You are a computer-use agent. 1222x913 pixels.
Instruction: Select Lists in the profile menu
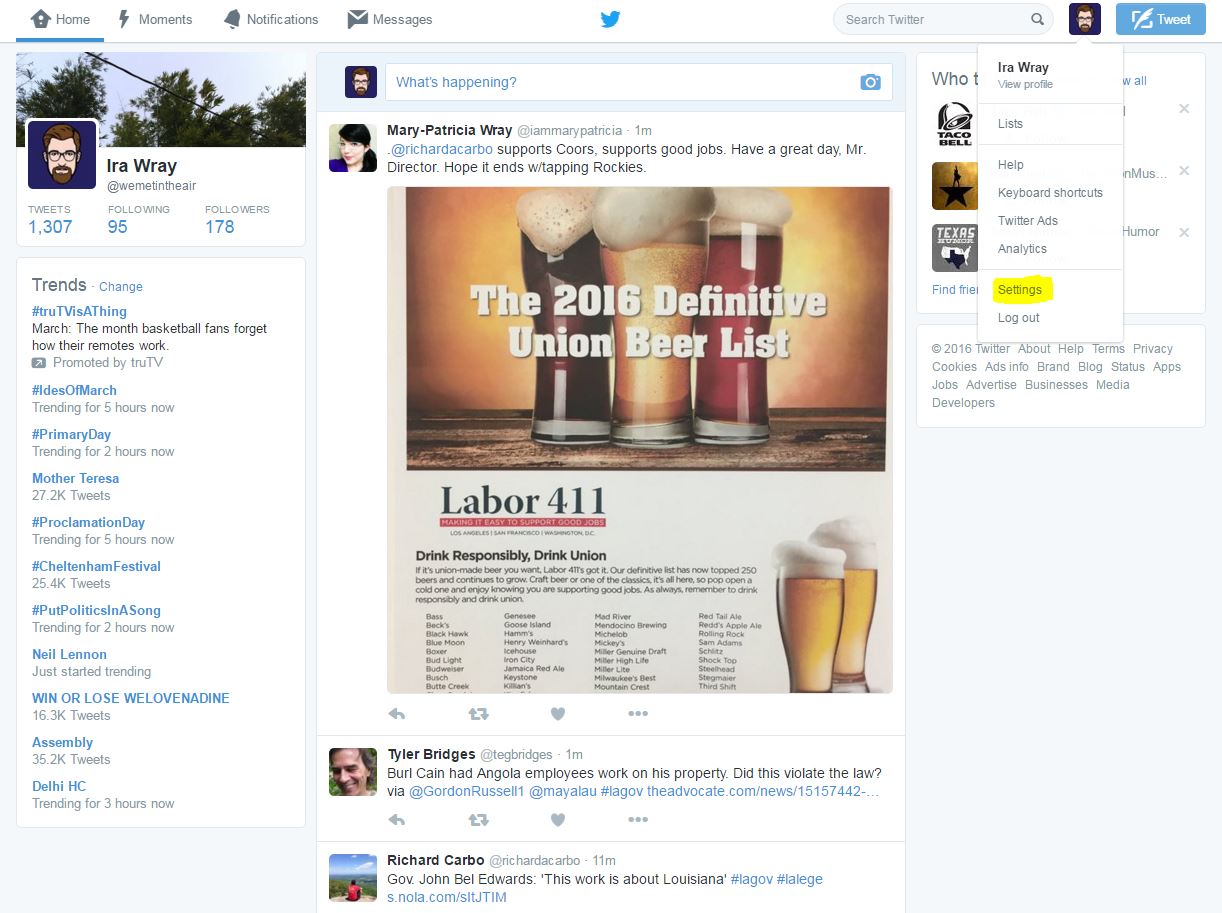point(1010,124)
